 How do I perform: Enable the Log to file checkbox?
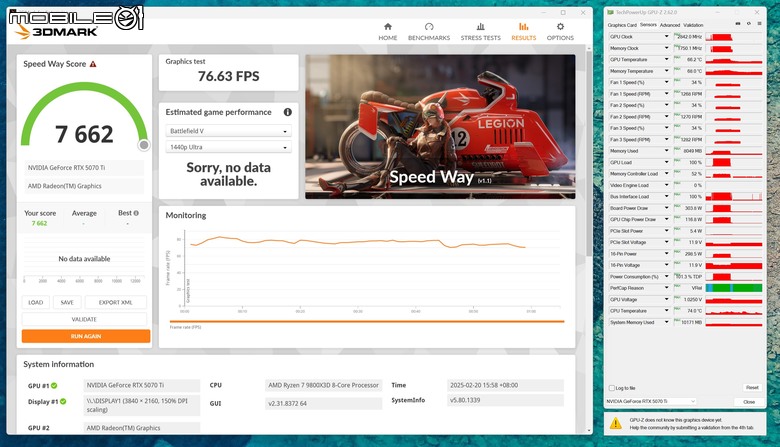pos(612,388)
